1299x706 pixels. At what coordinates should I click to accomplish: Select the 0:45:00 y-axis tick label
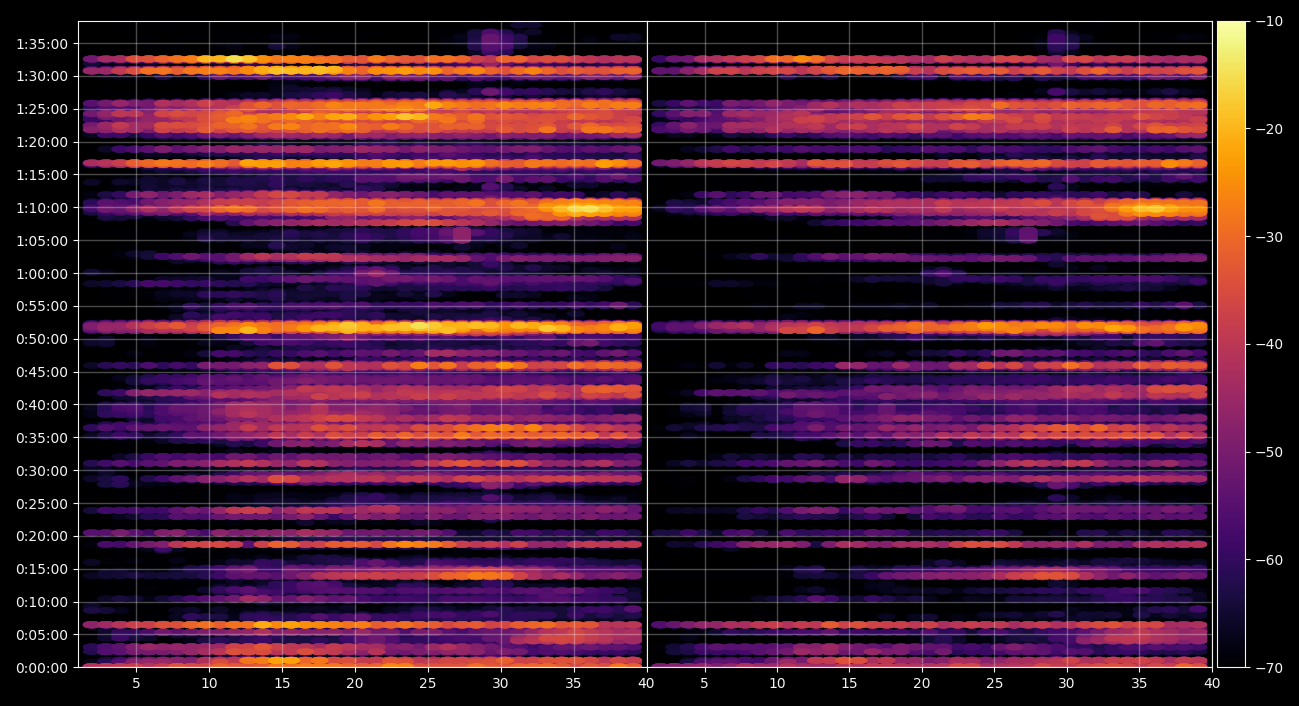tap(42, 372)
